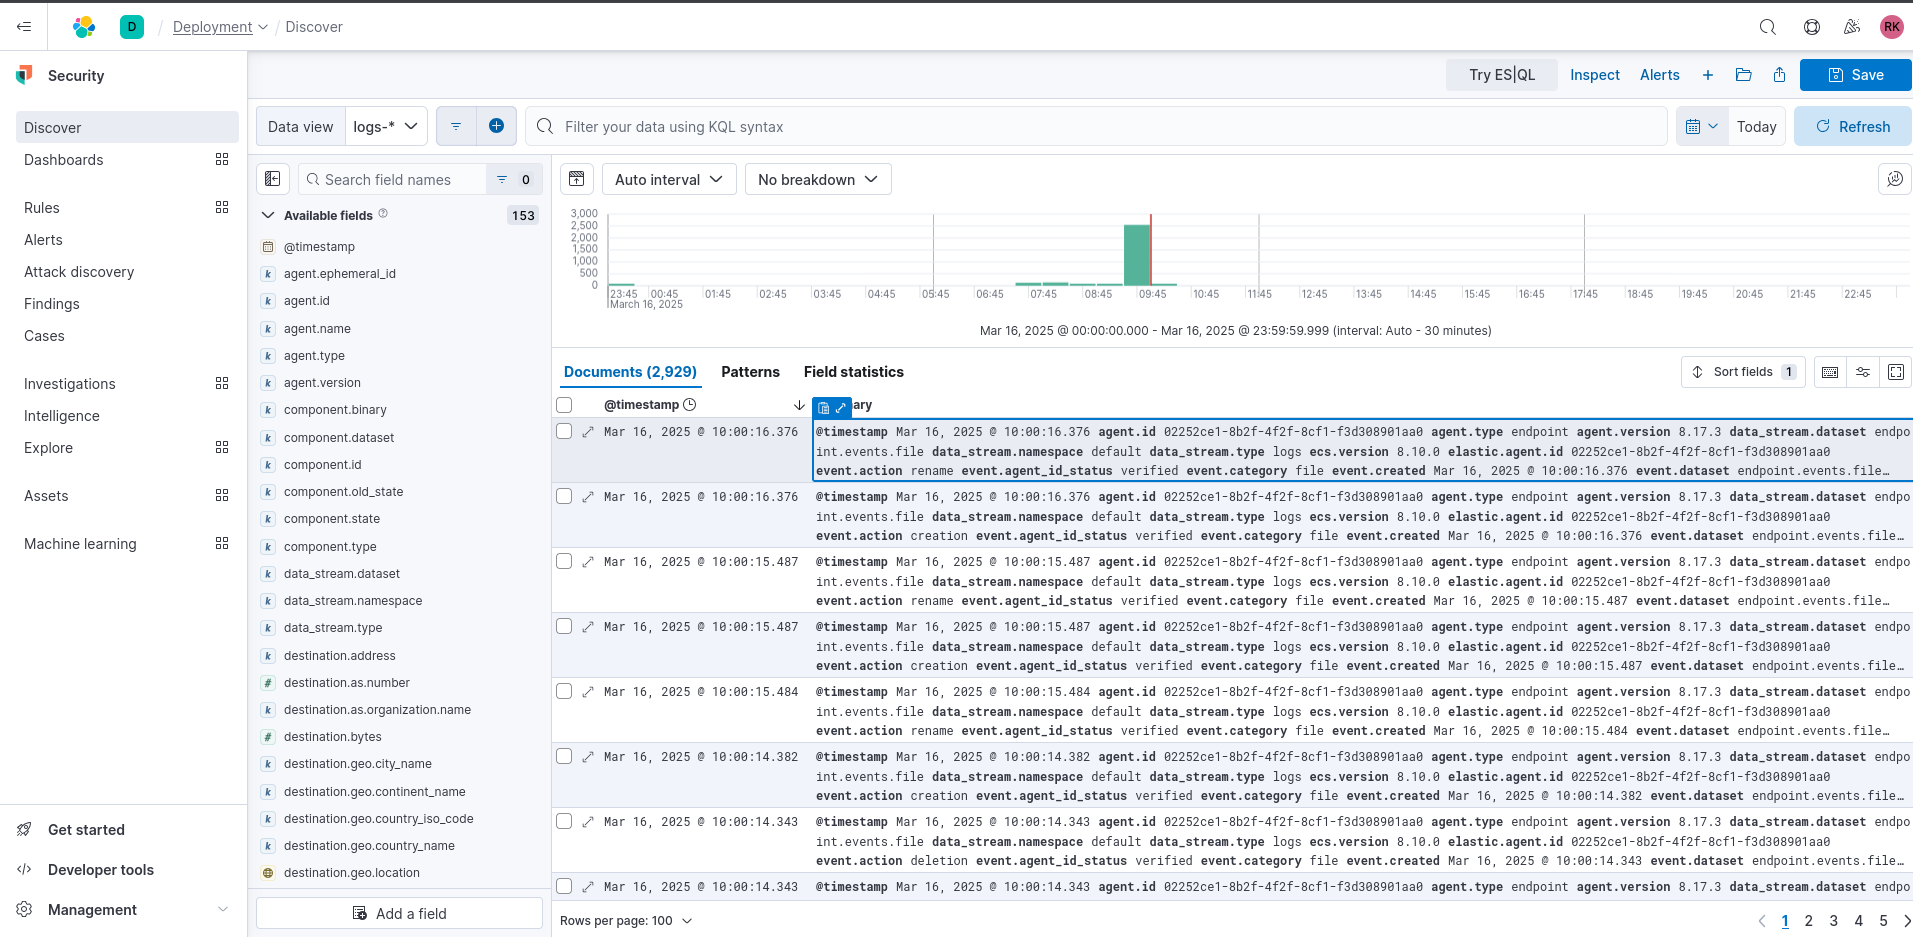Open Investigations submenu grid icon

222,384
